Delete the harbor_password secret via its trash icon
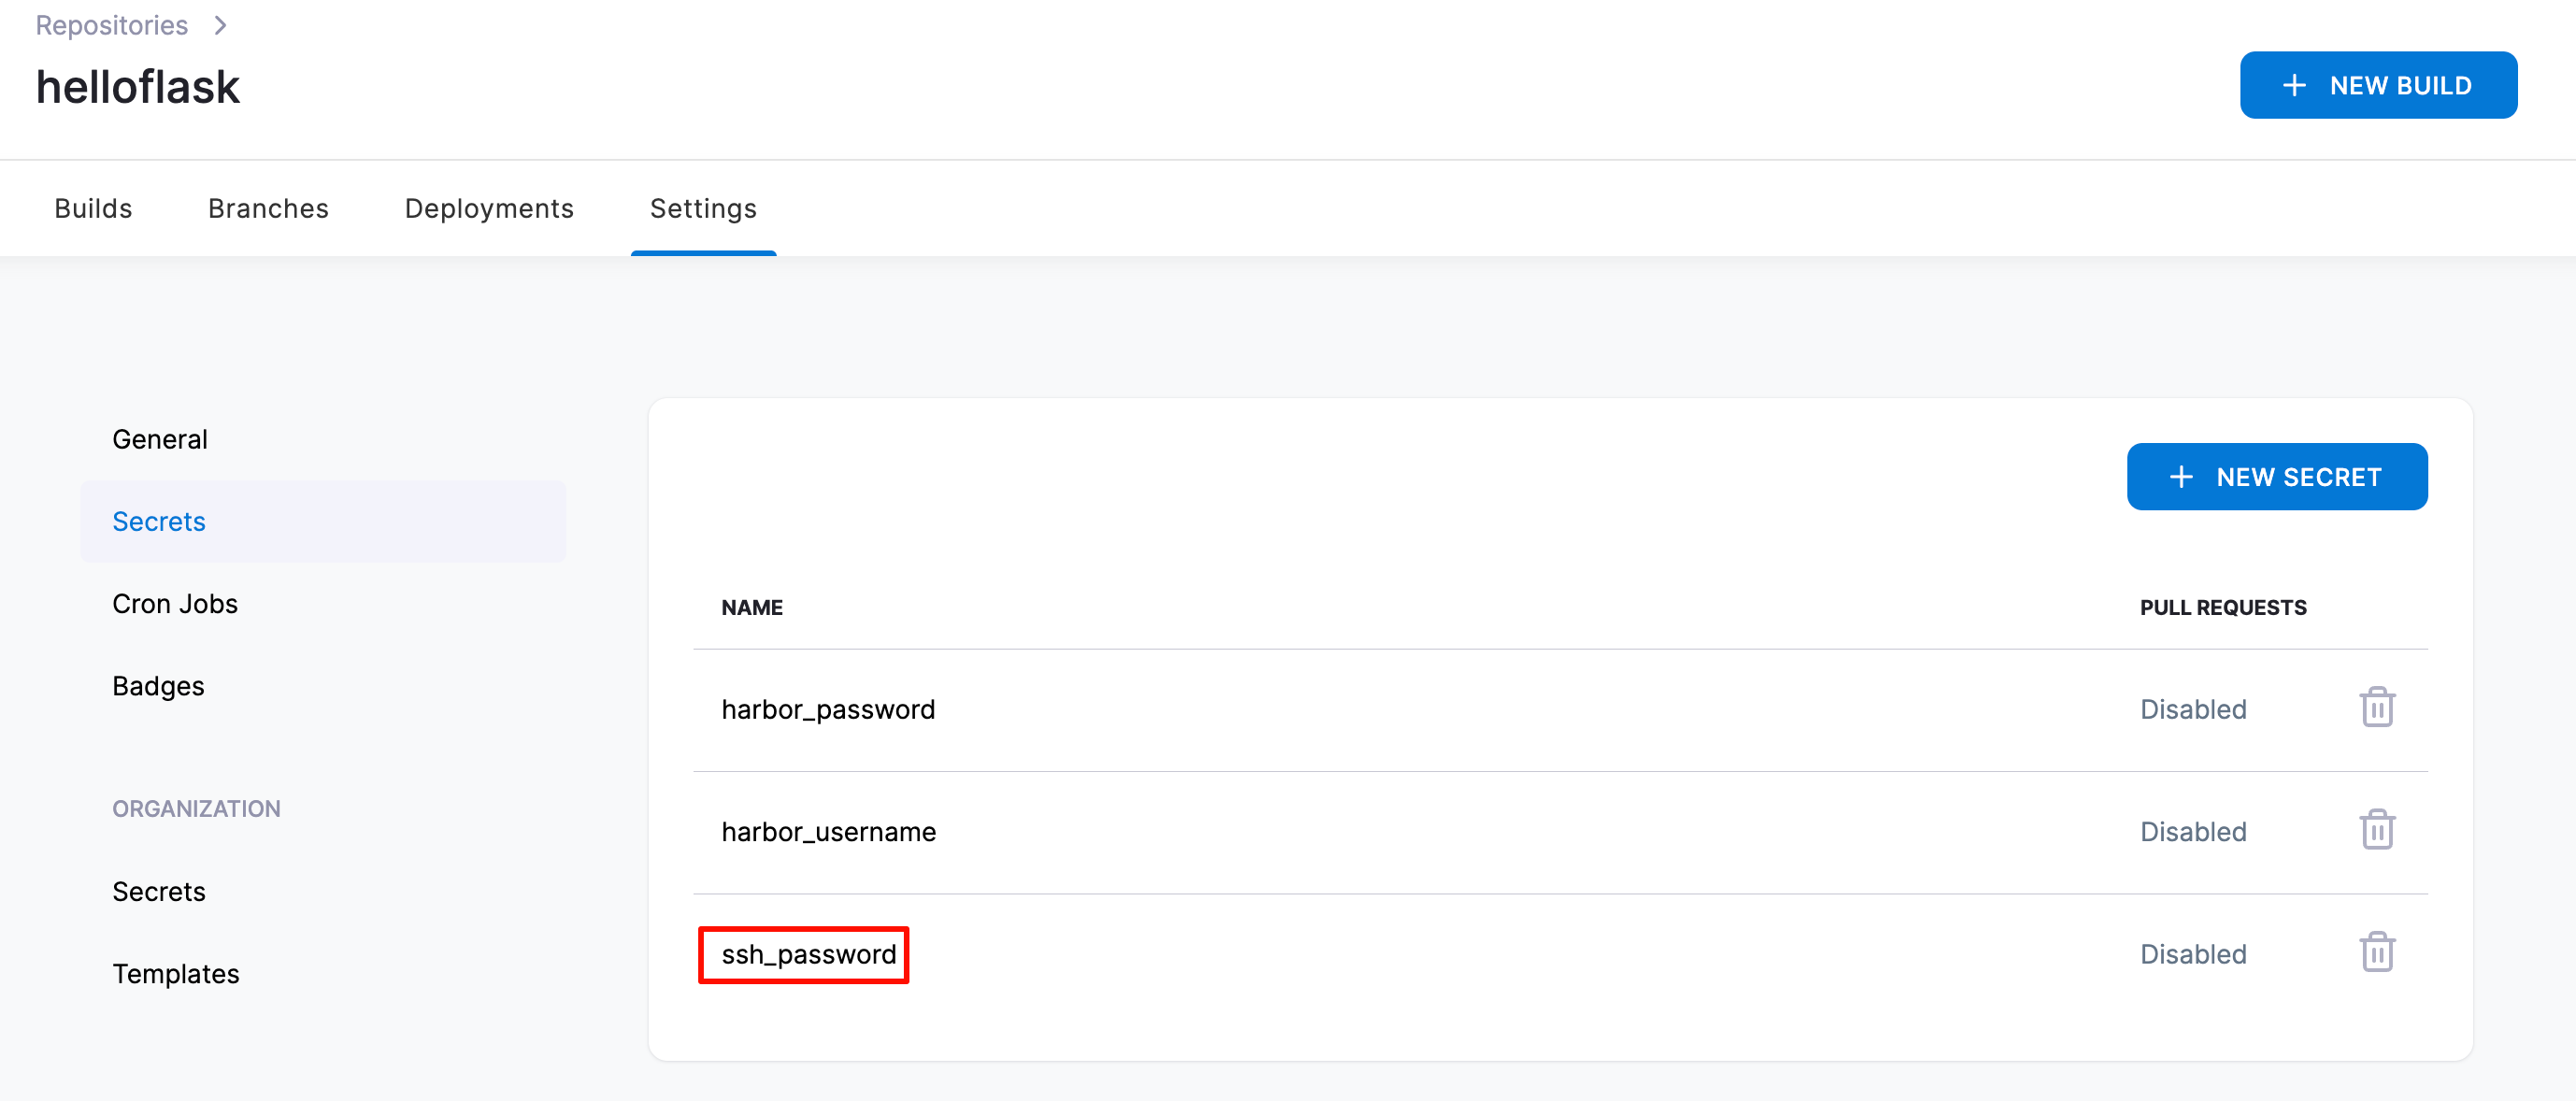The image size is (2576, 1101). coord(2376,708)
